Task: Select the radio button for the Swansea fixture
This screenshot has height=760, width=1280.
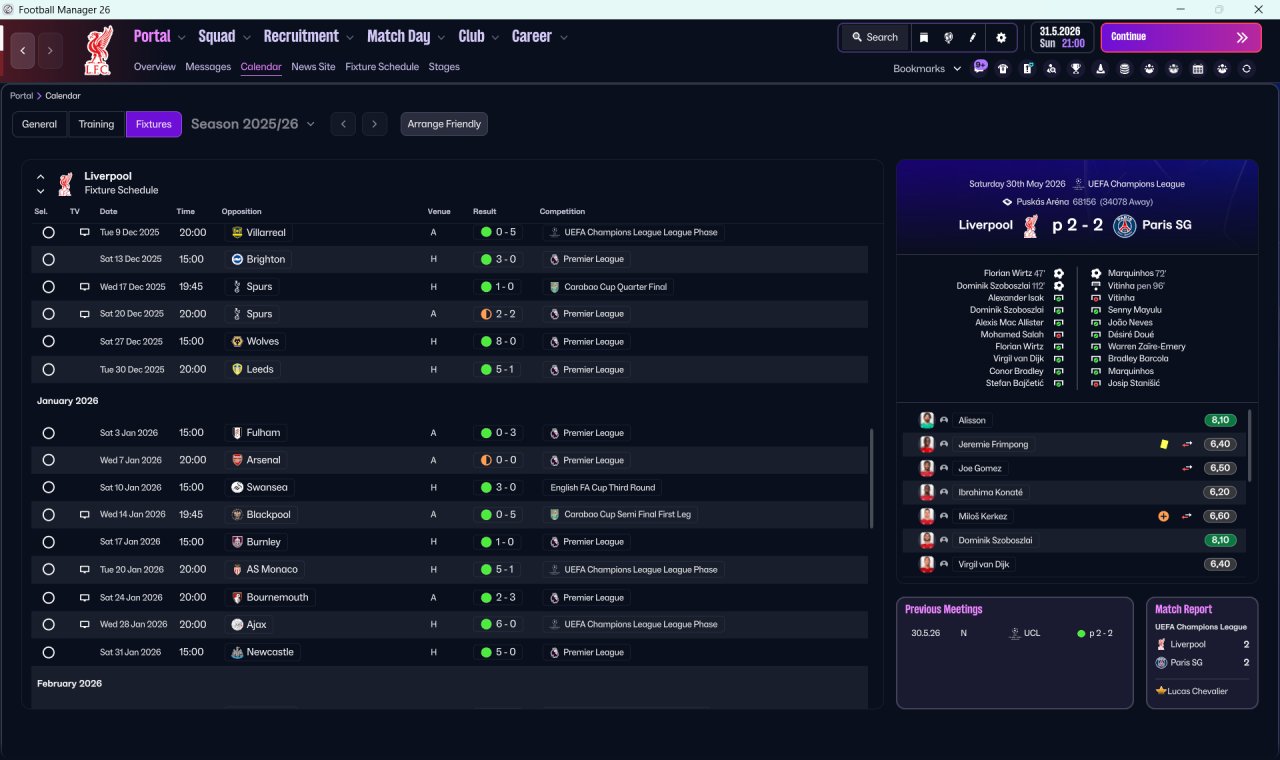Action: click(48, 487)
